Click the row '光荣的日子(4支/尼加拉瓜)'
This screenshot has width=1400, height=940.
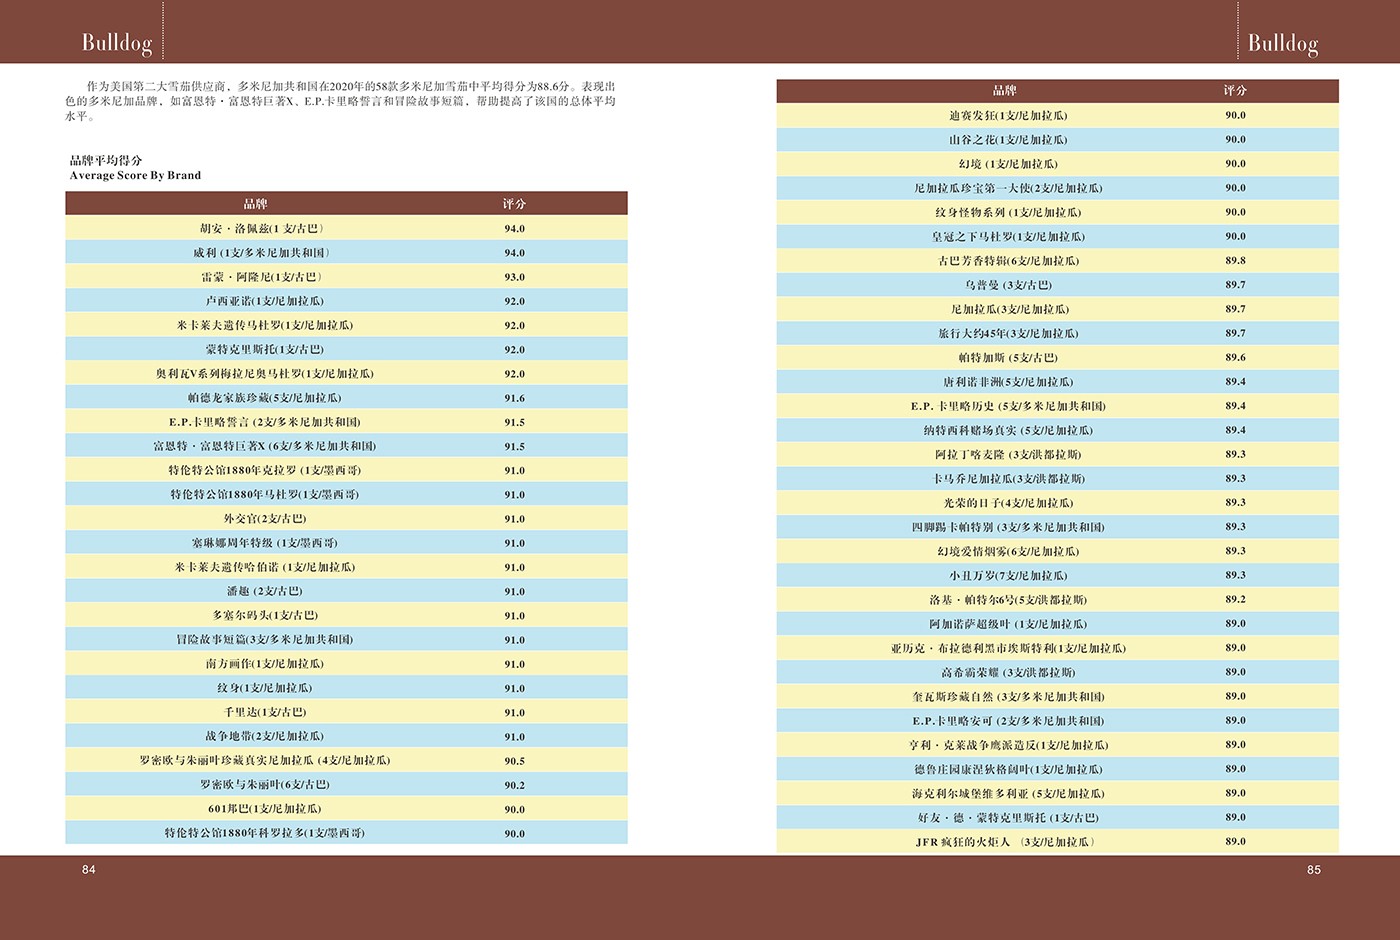tap(1057, 502)
